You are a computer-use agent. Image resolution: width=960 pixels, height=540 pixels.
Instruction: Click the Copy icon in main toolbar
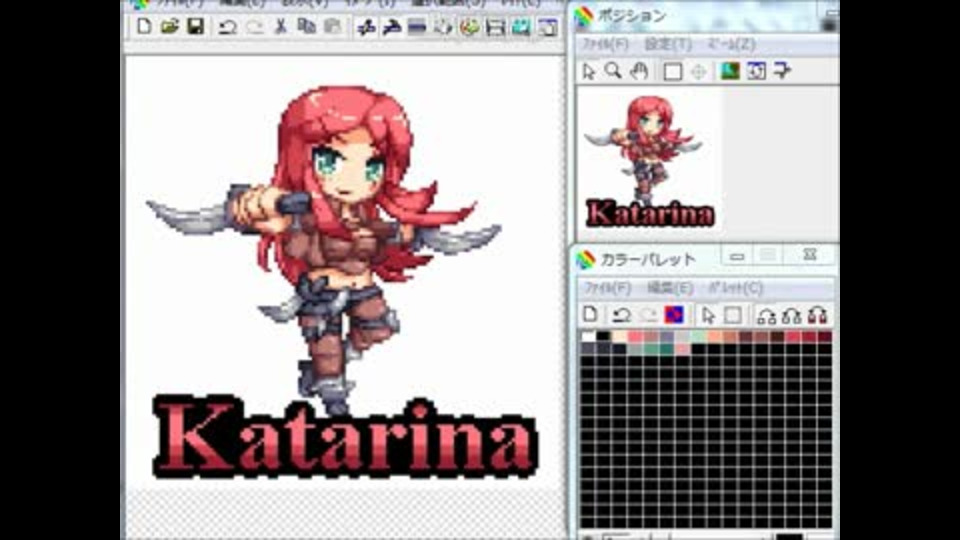pos(306,26)
